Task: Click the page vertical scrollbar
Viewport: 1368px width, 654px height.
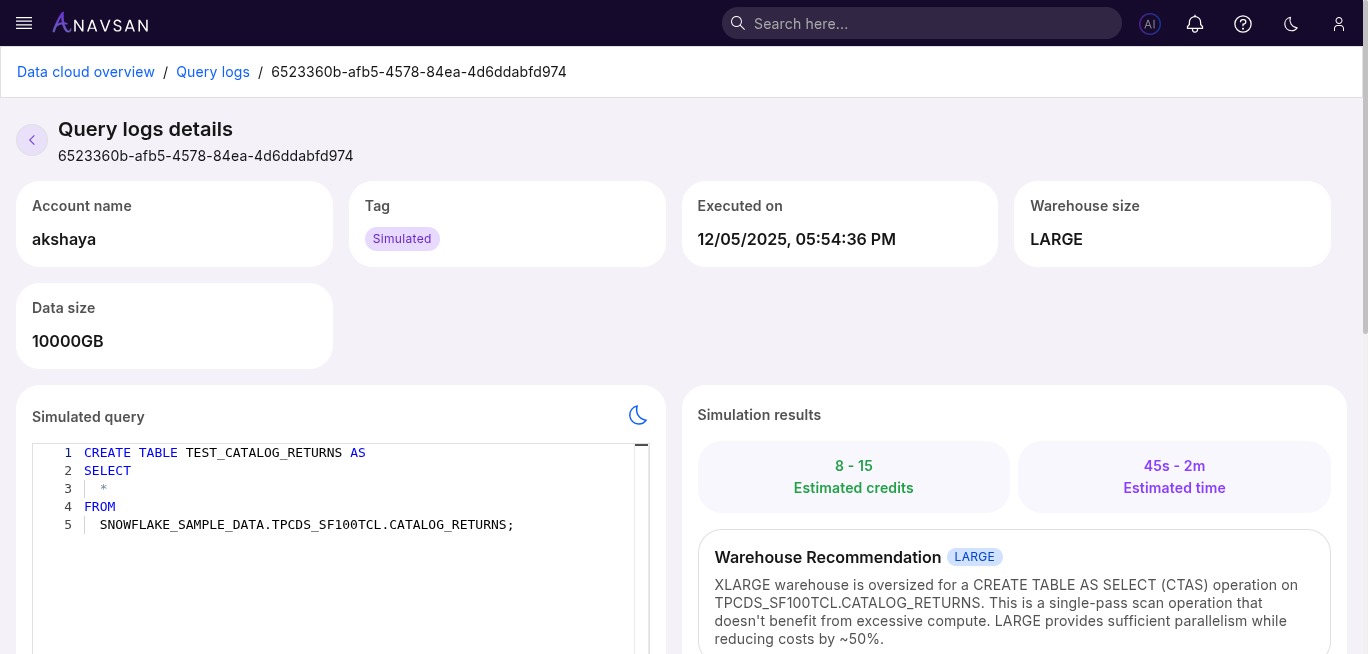Action: click(1364, 200)
